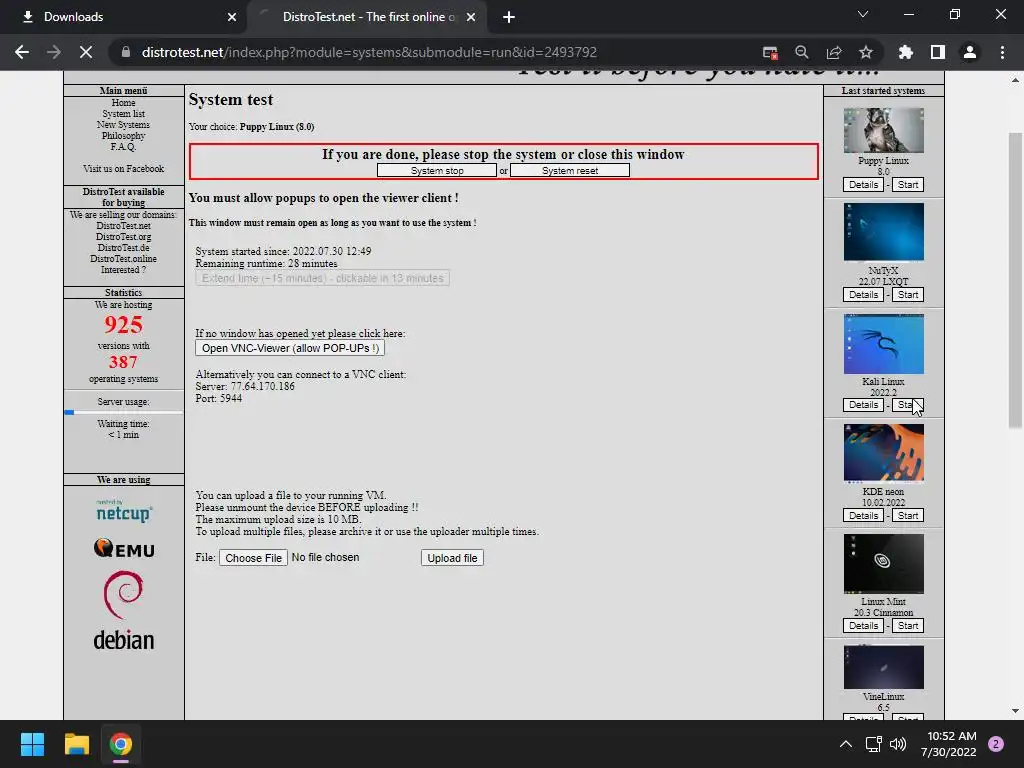Image resolution: width=1024 pixels, height=768 pixels.
Task: Follow the Visit us on Facebook link
Action: (123, 168)
